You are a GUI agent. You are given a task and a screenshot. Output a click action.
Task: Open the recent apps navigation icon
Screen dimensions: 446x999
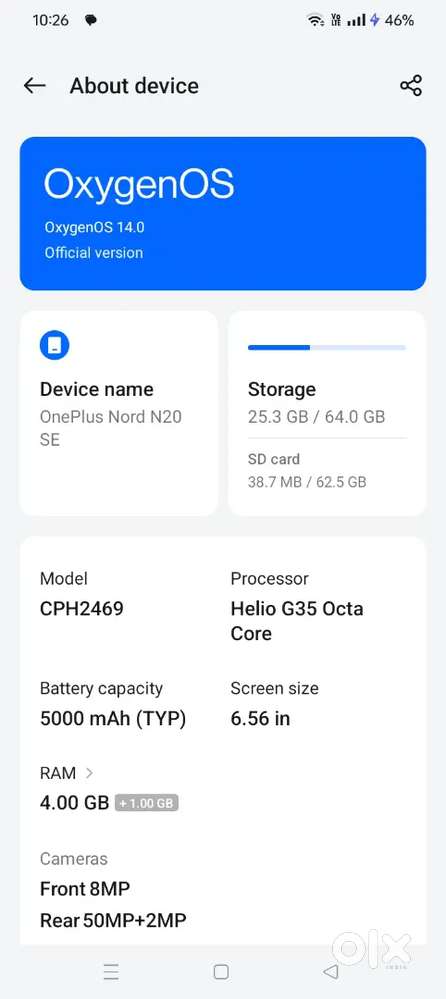[111, 972]
